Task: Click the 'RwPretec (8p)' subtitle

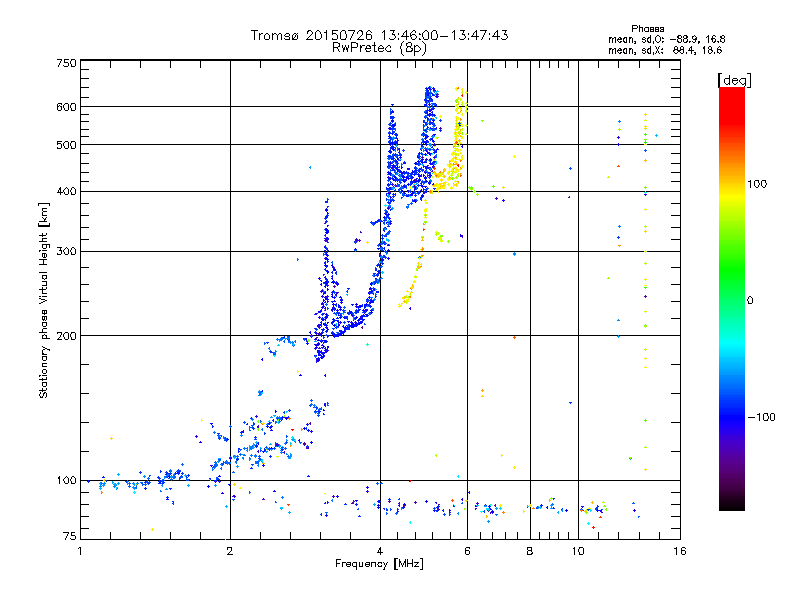Action: pyautogui.click(x=379, y=48)
